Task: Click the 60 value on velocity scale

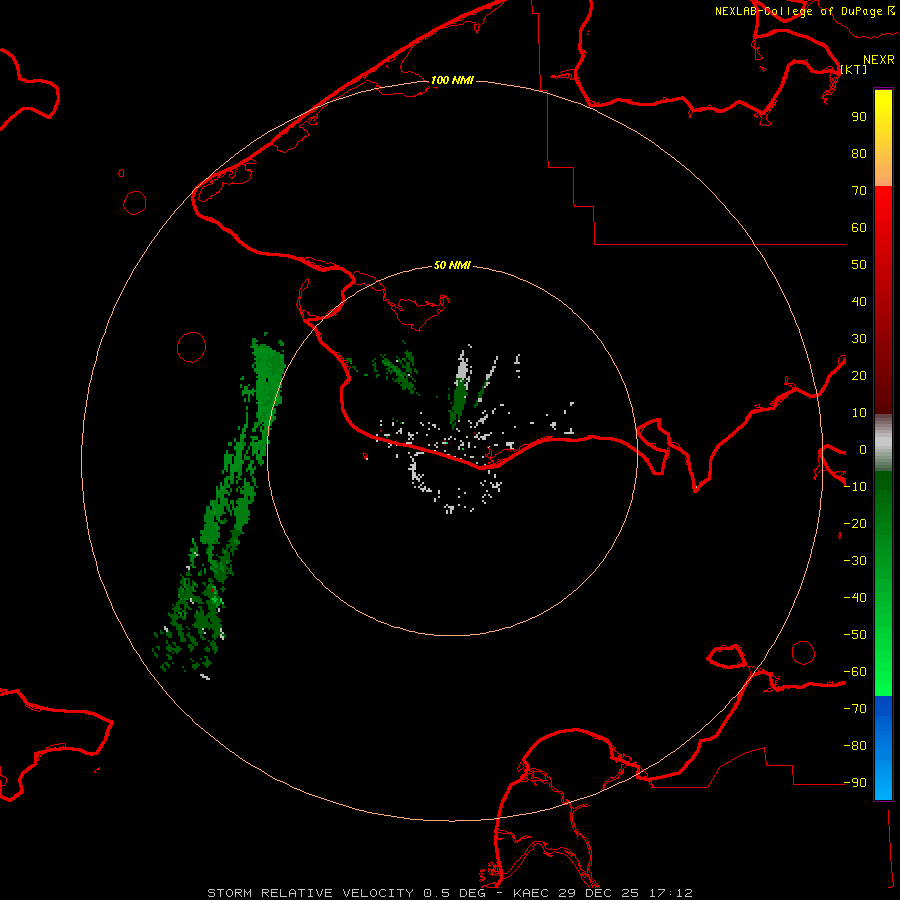Action: pyautogui.click(x=859, y=227)
